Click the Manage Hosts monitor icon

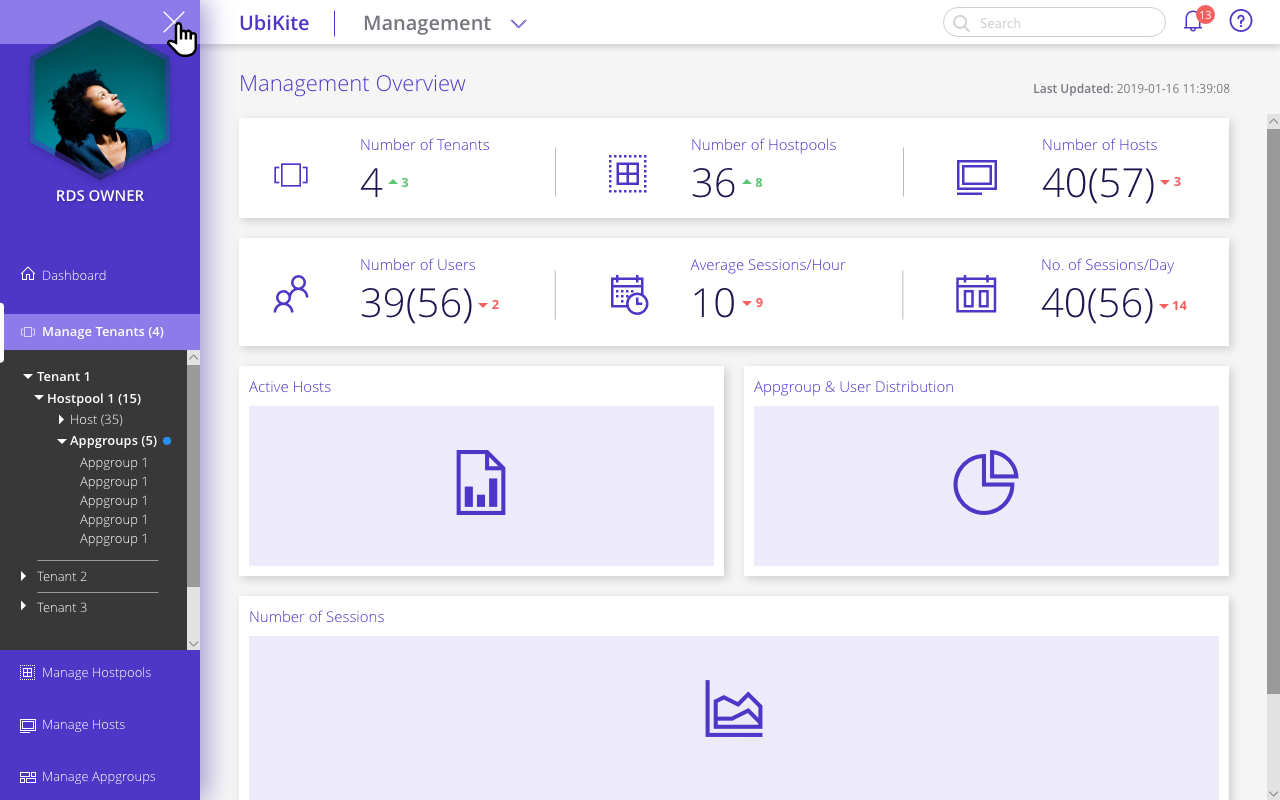[x=28, y=725]
